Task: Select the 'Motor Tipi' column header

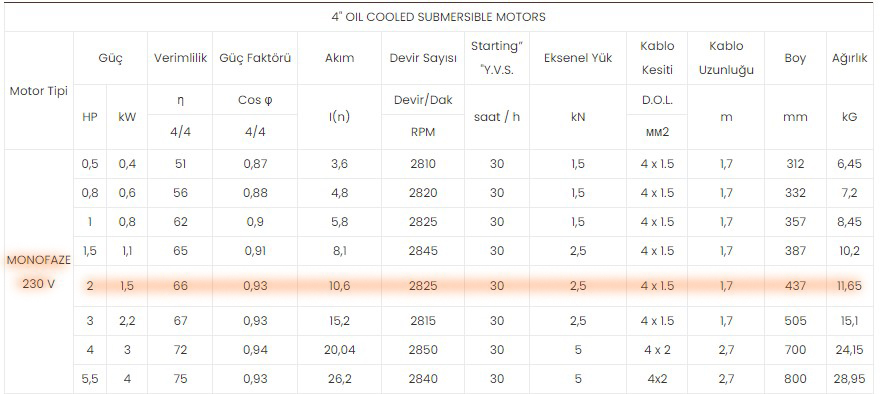Action: pyautogui.click(x=39, y=91)
